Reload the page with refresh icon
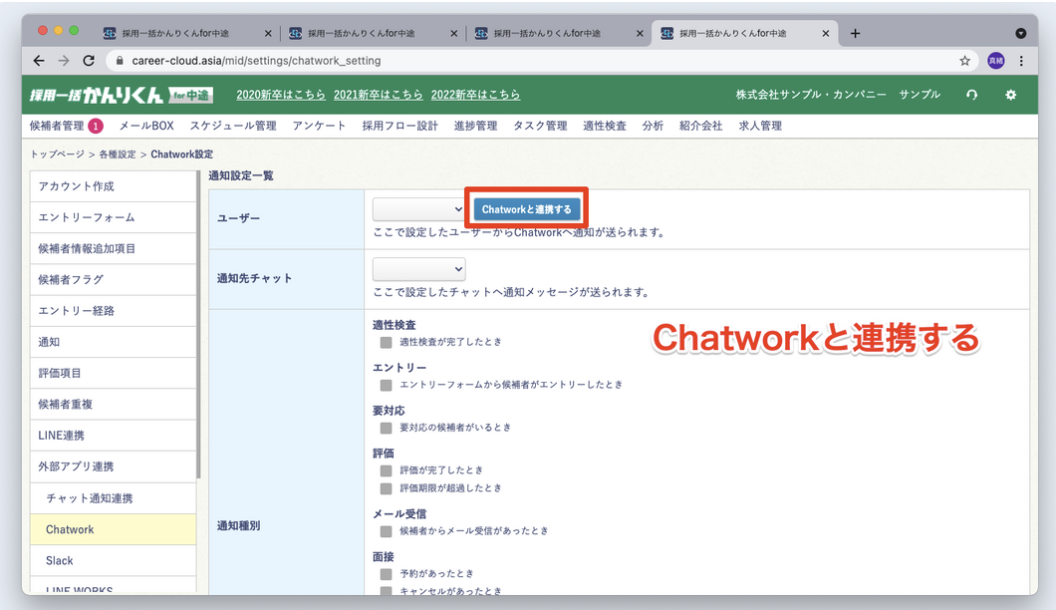 89,61
